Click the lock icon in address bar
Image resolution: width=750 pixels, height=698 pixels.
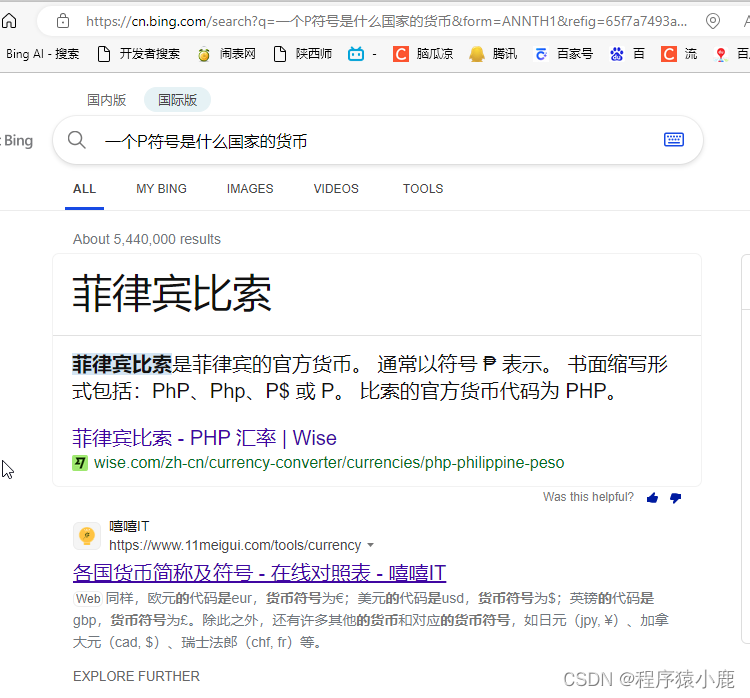coord(63,21)
